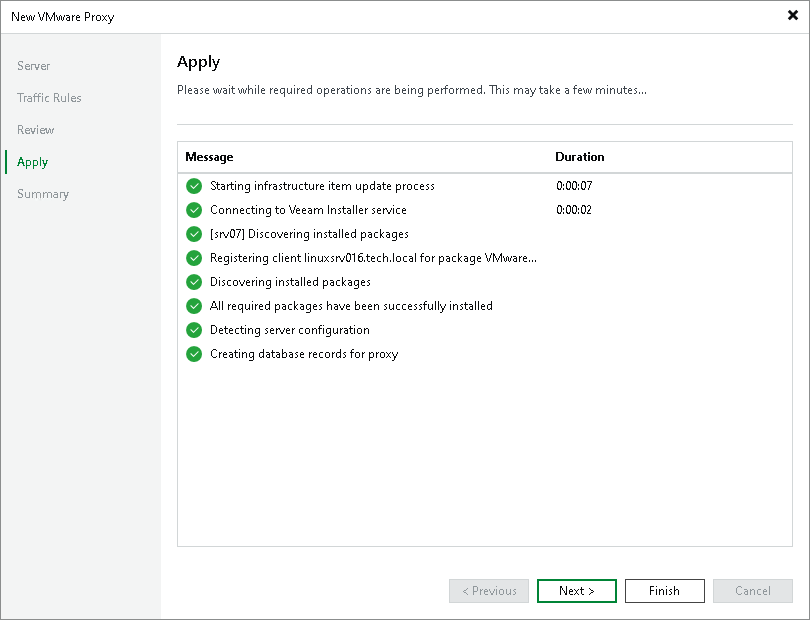Click the Message column header
The height and width of the screenshot is (620, 810).
coord(209,157)
